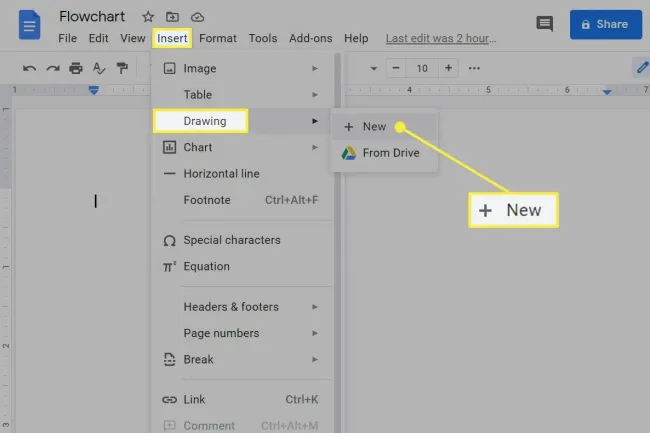
Task: Click the font size field showing 10
Action: click(422, 68)
